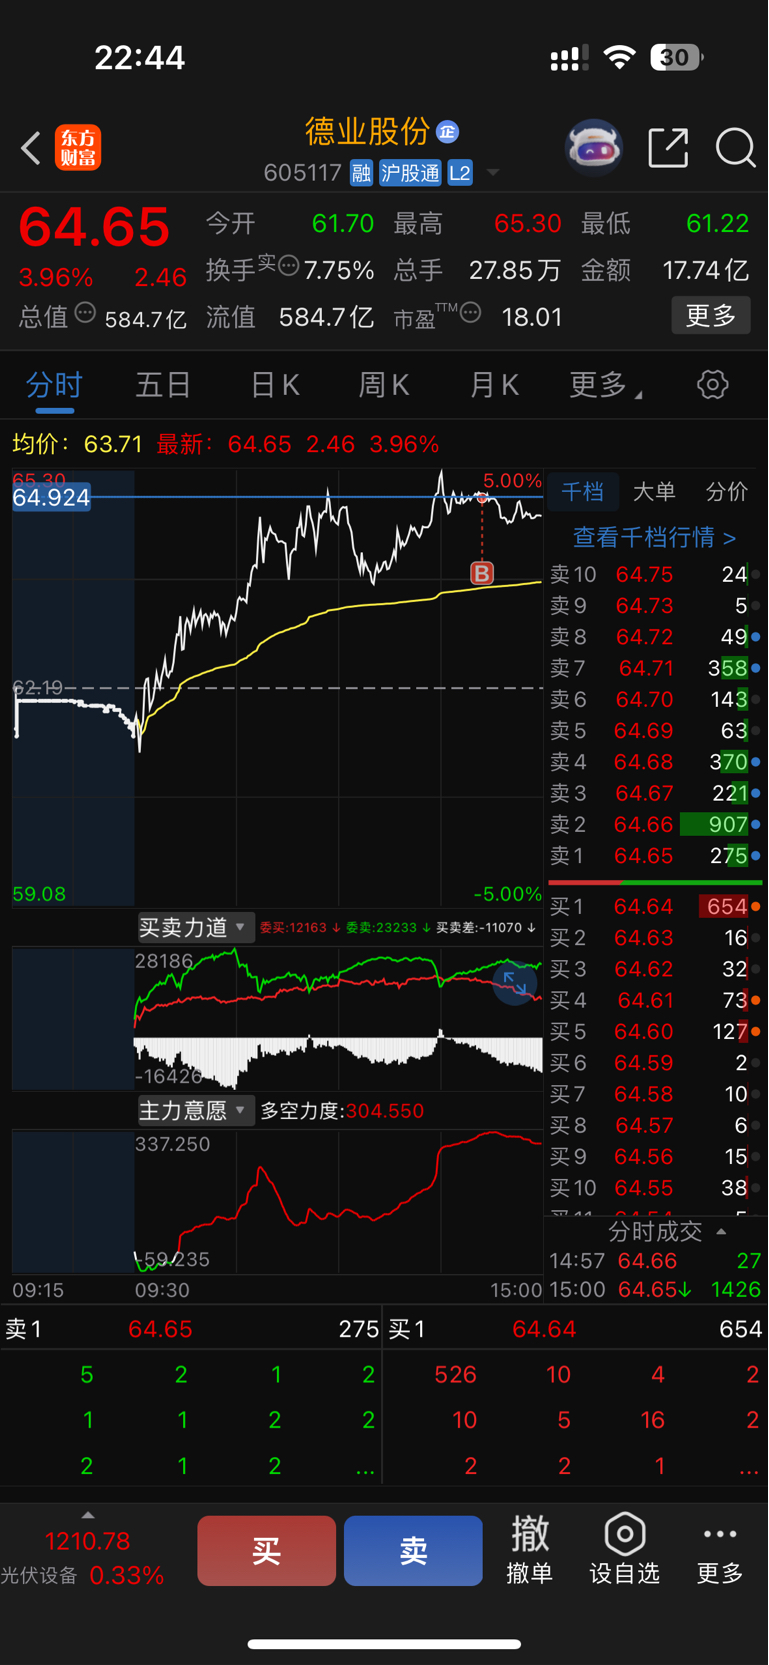The width and height of the screenshot is (769, 1665).
Task: Open chart settings gear icon
Action: [712, 385]
